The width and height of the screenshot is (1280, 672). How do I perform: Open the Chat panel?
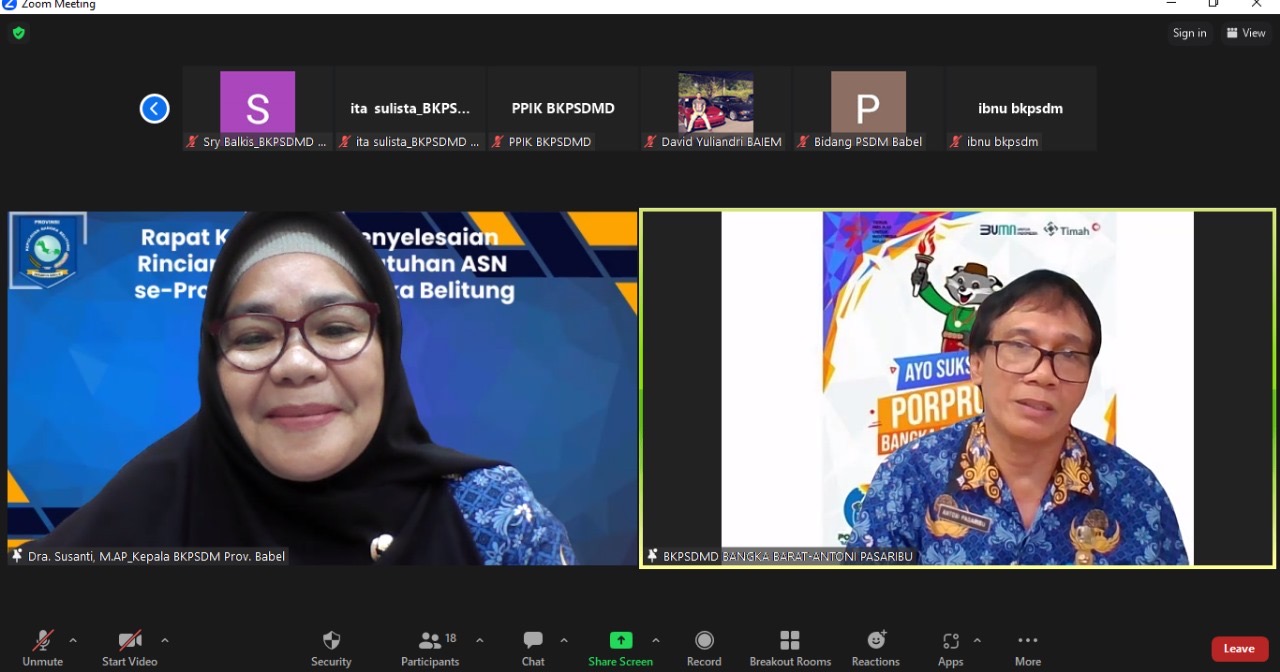click(x=533, y=648)
